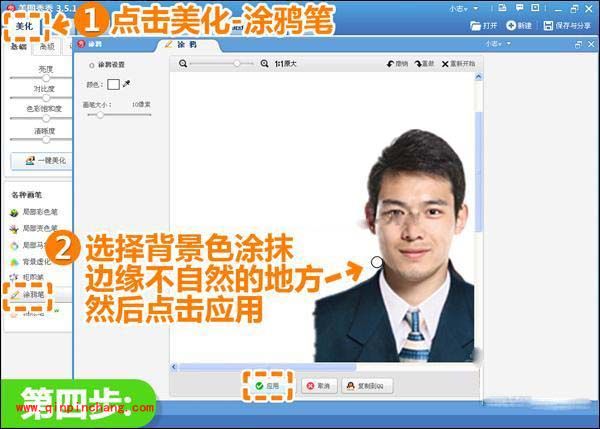Select the 涂鸦 tab in the doodle window
This screenshot has height=429, width=600.
(188, 45)
